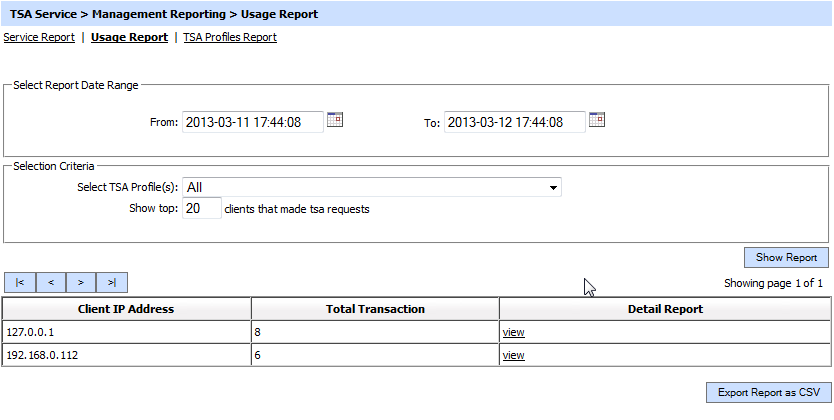Open the From date calendar picker
834x420 pixels.
[335, 120]
